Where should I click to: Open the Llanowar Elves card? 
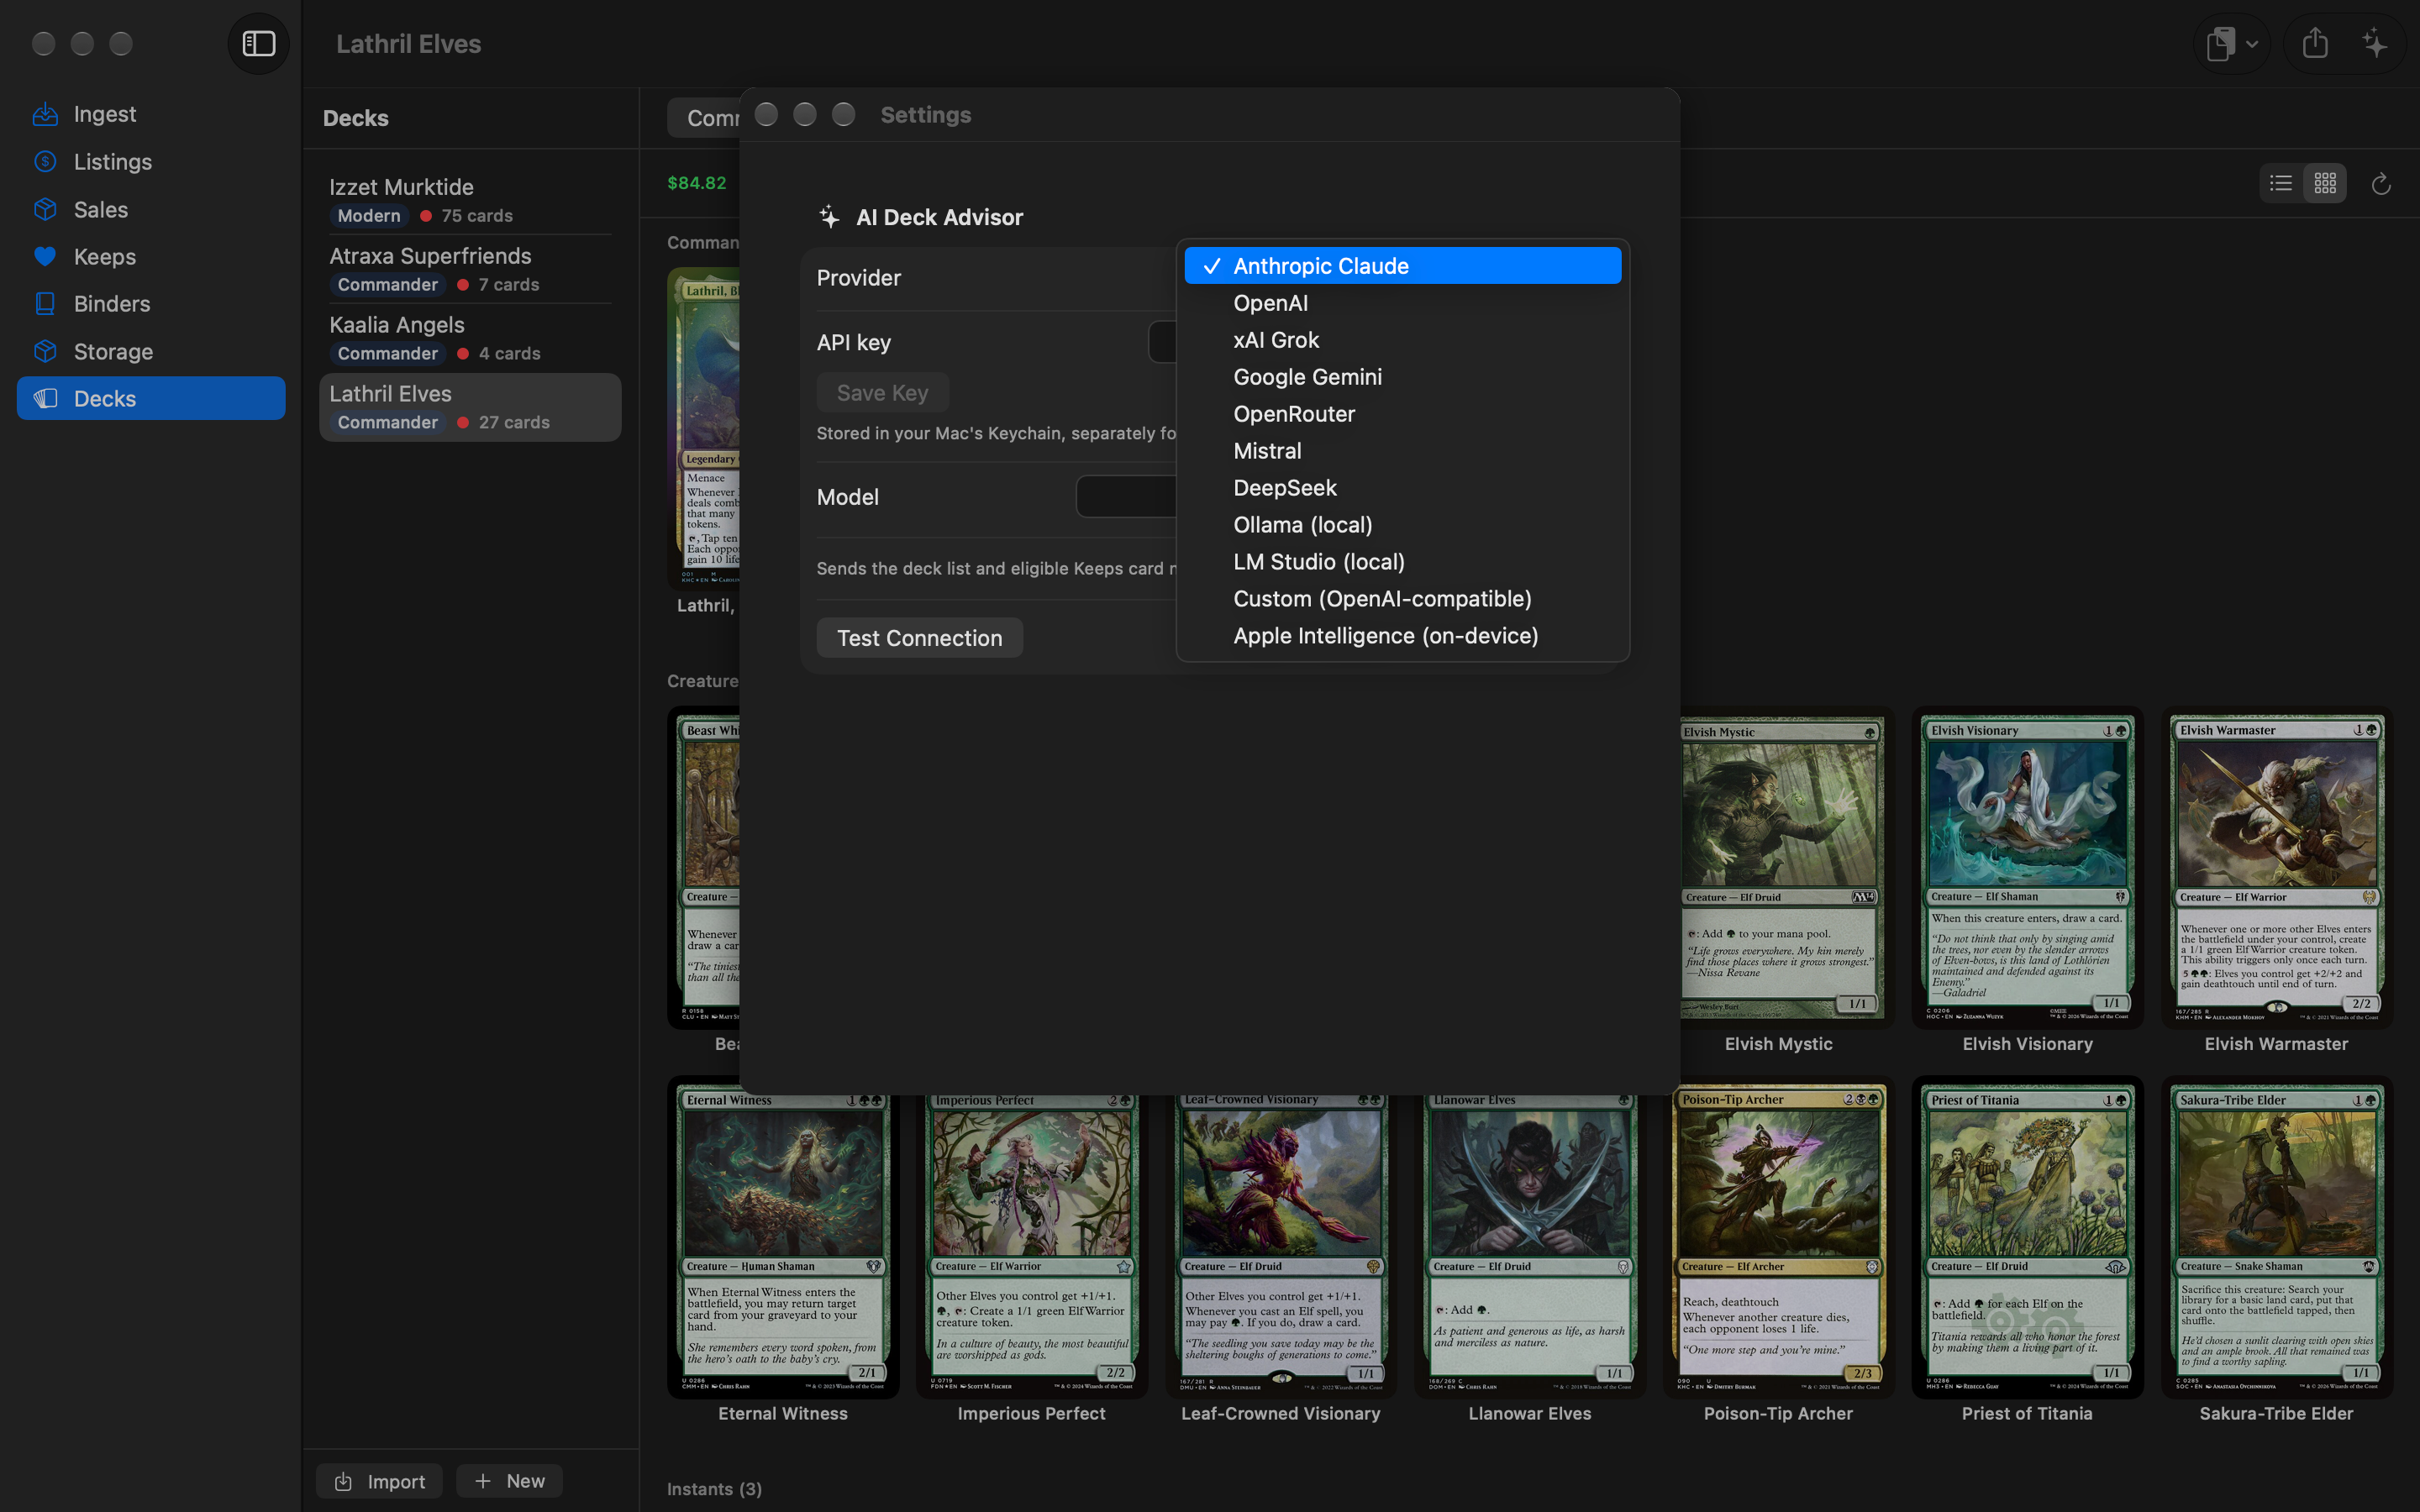click(x=1530, y=1246)
